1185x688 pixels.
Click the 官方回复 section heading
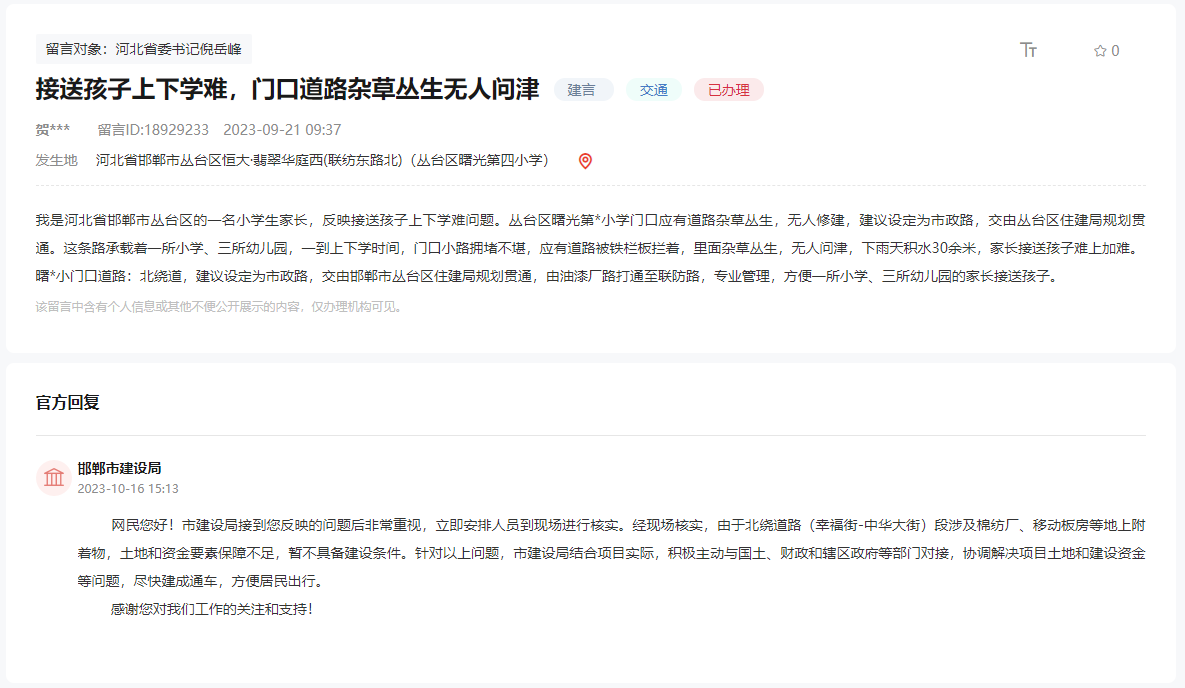[x=67, y=402]
